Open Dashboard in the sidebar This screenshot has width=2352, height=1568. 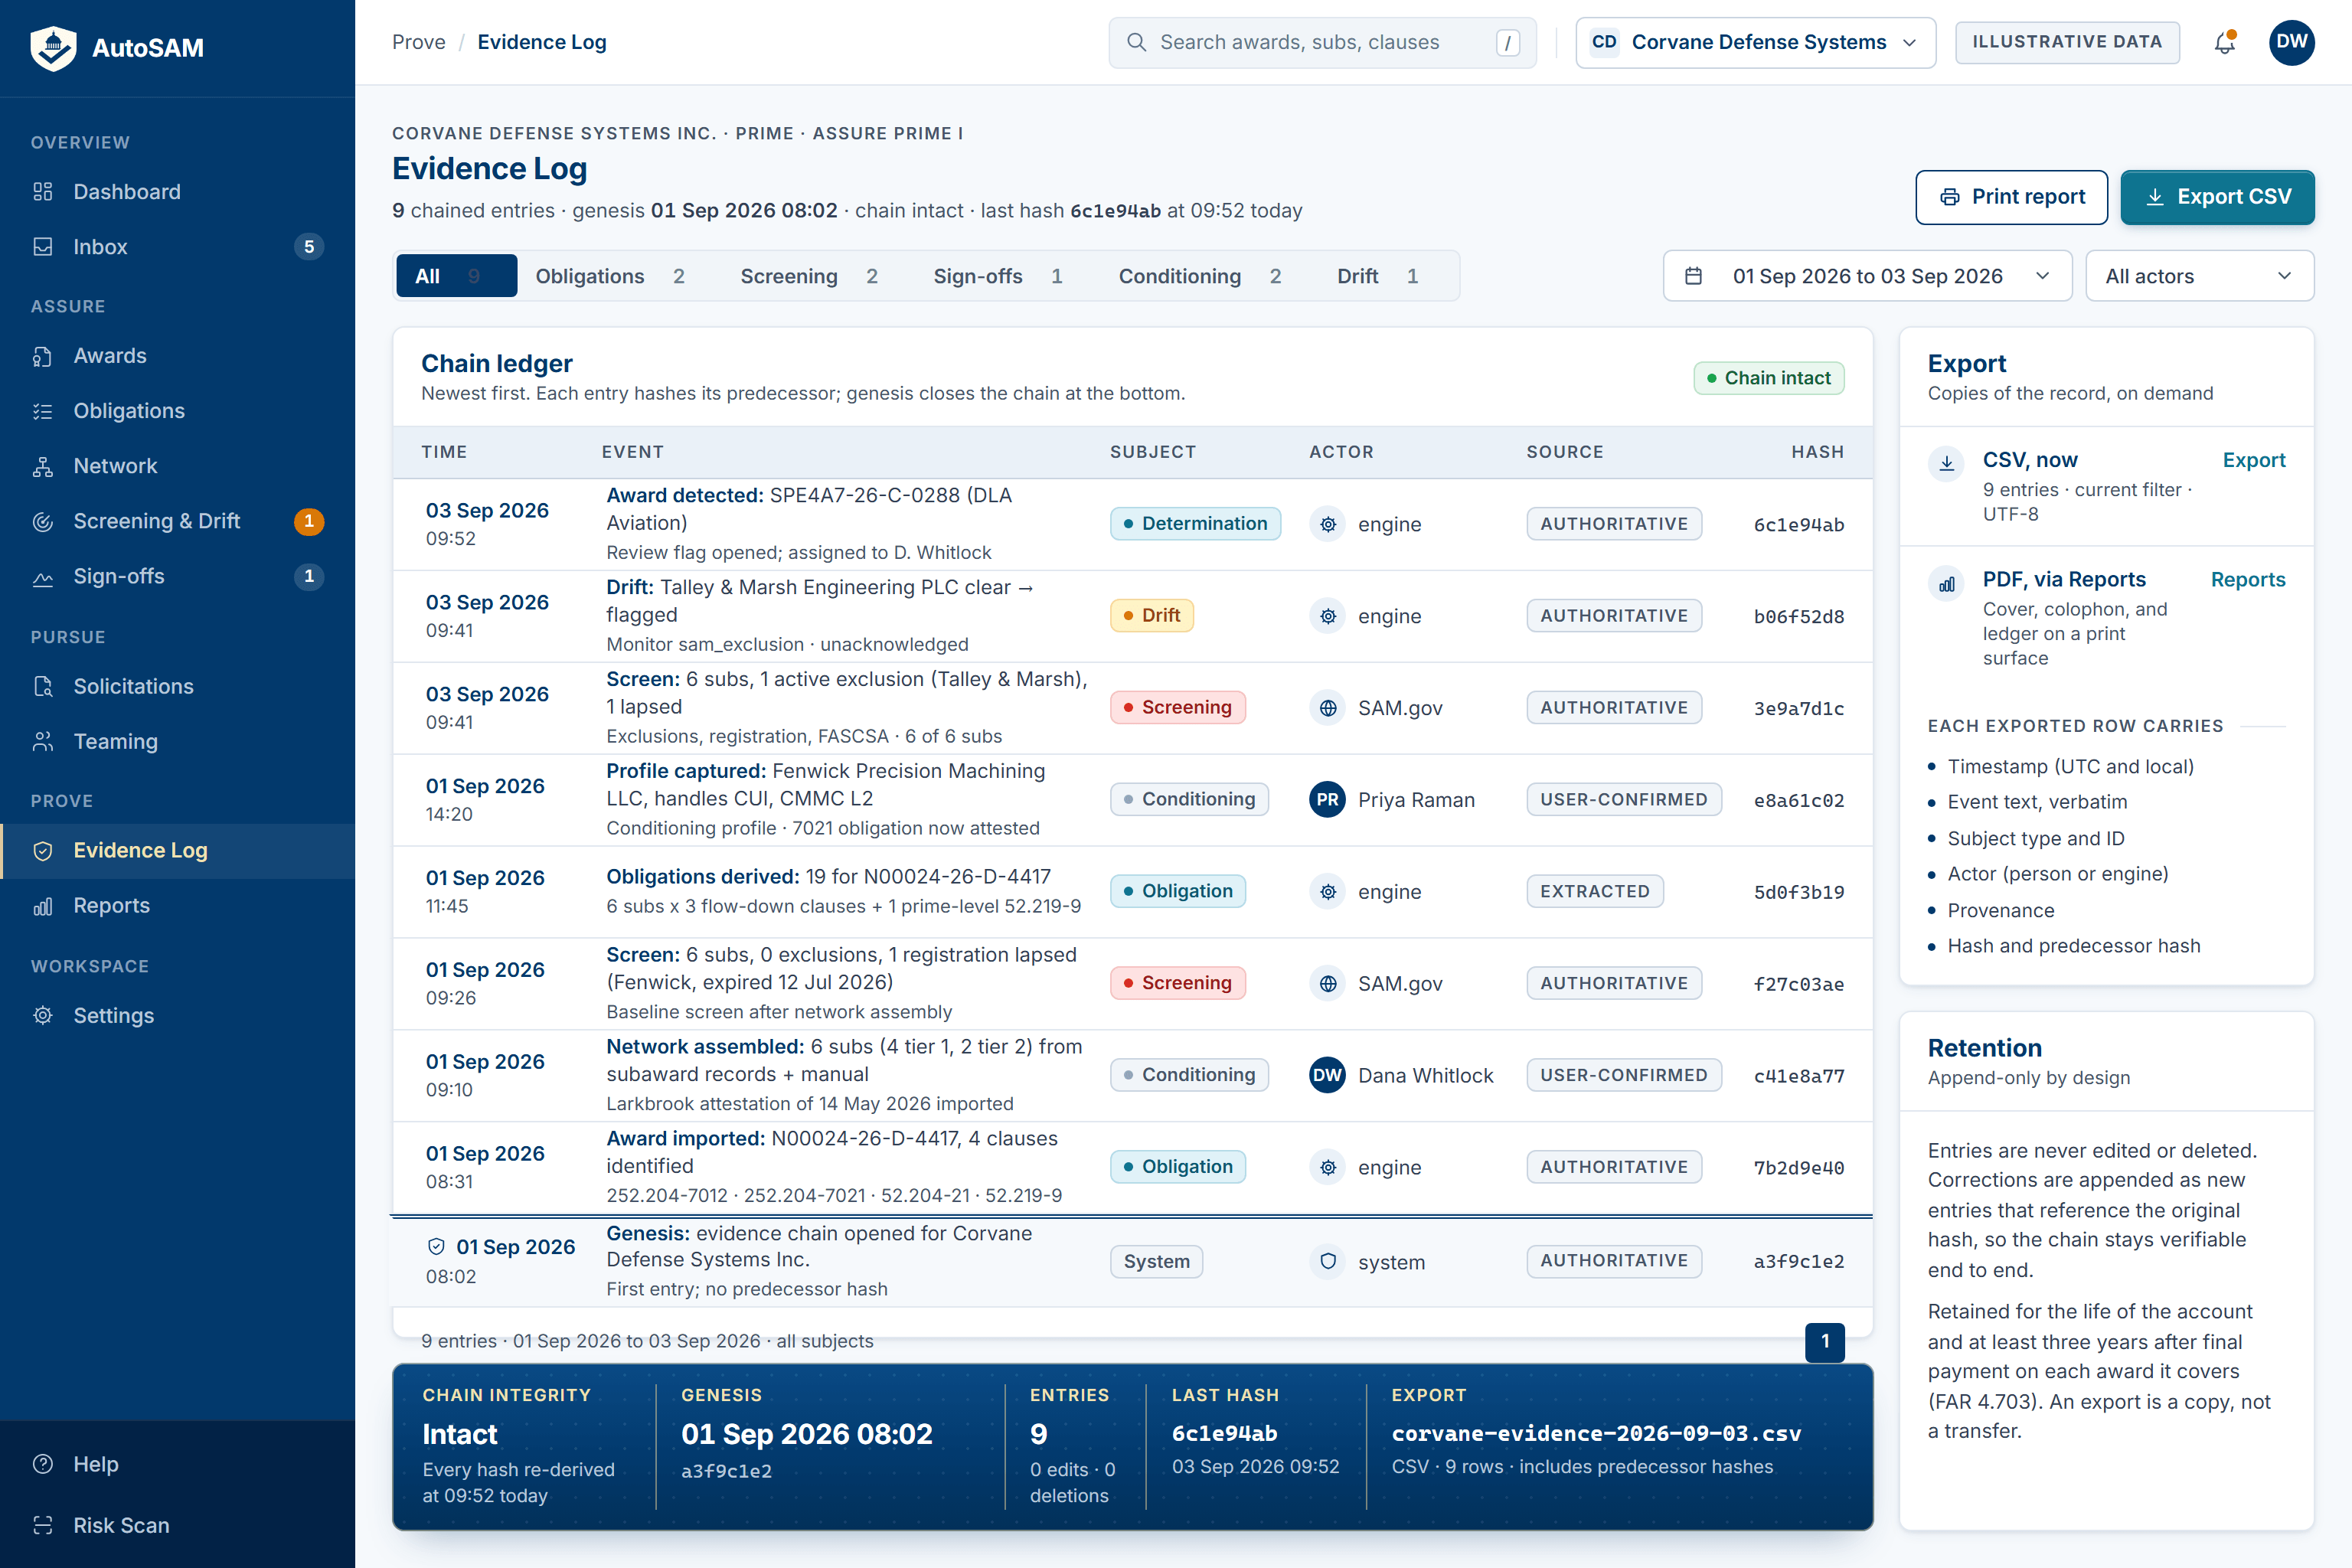[177, 191]
